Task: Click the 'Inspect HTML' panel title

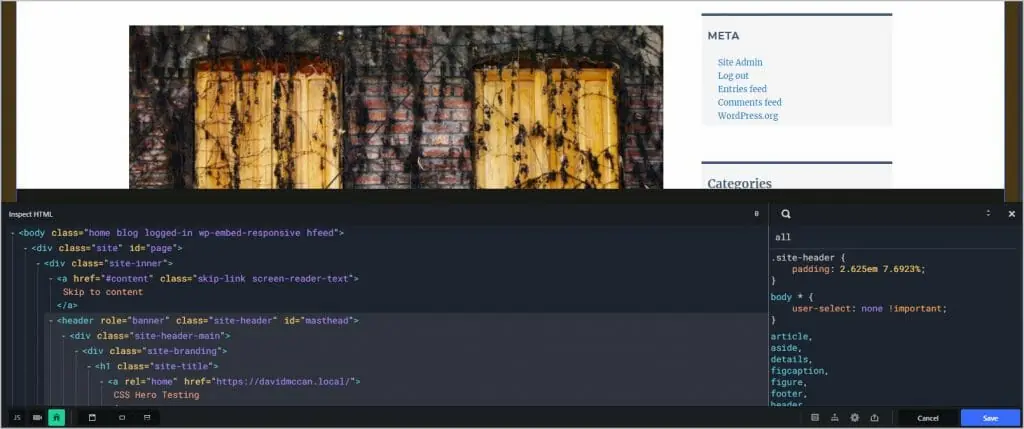Action: (31, 214)
